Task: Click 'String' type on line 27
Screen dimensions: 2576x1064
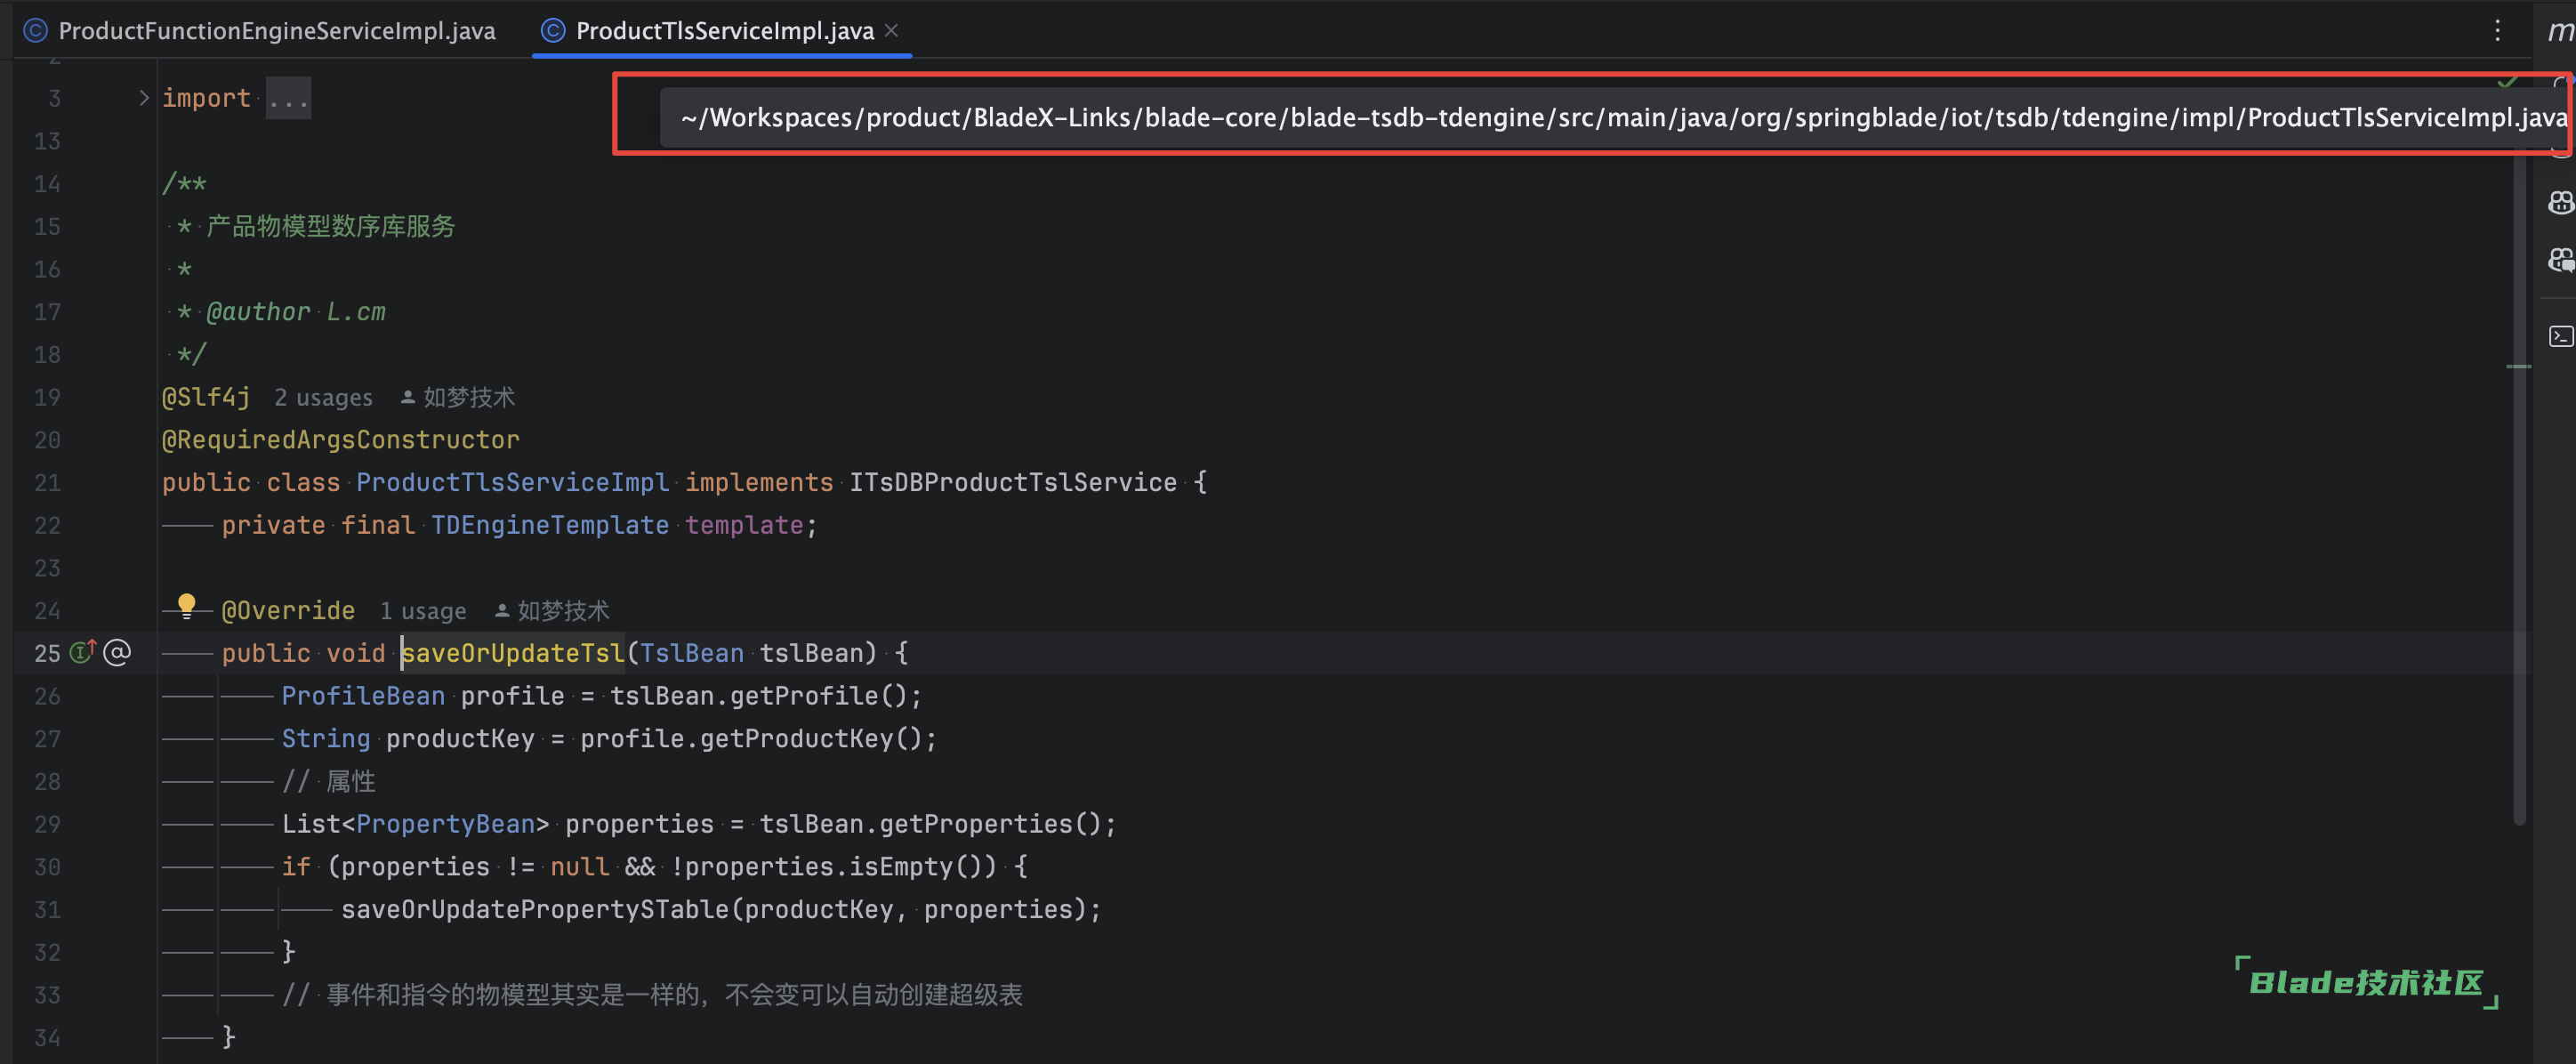Action: pyautogui.click(x=326, y=739)
